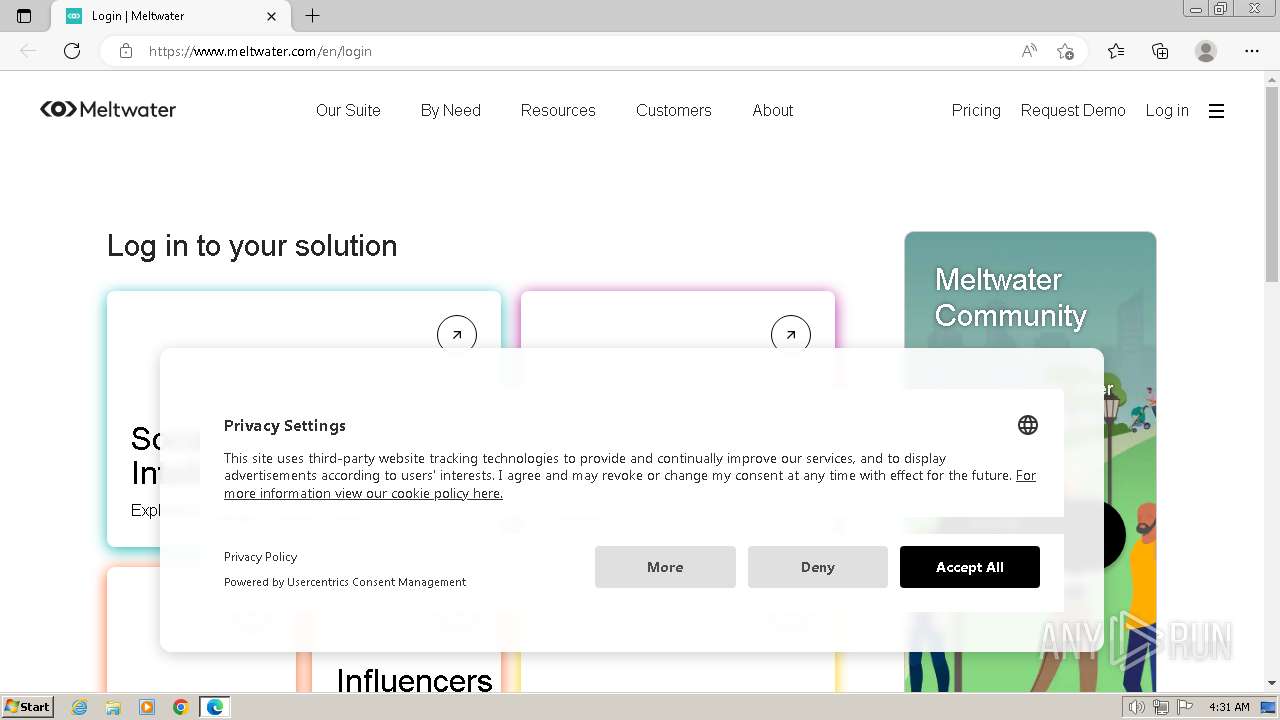Click the Usercentrics Consent Management link
Screen dimensions: 1280x720
point(376,582)
